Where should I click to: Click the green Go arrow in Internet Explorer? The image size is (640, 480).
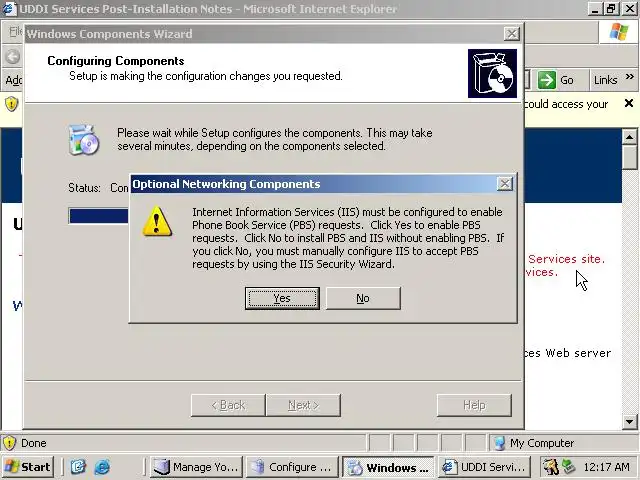click(x=547, y=80)
